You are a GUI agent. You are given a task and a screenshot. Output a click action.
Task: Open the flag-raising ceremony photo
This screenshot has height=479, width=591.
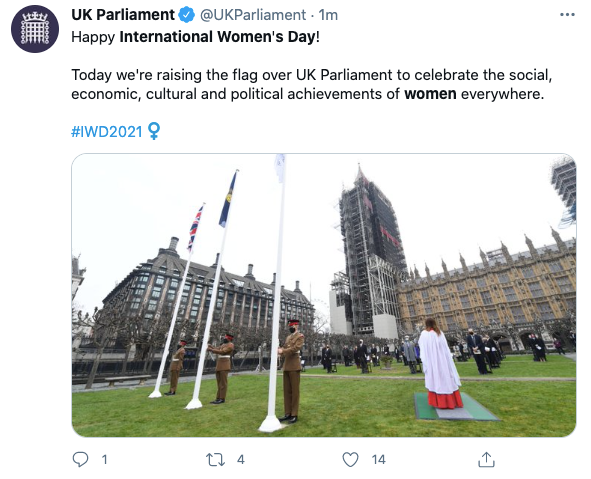324,295
